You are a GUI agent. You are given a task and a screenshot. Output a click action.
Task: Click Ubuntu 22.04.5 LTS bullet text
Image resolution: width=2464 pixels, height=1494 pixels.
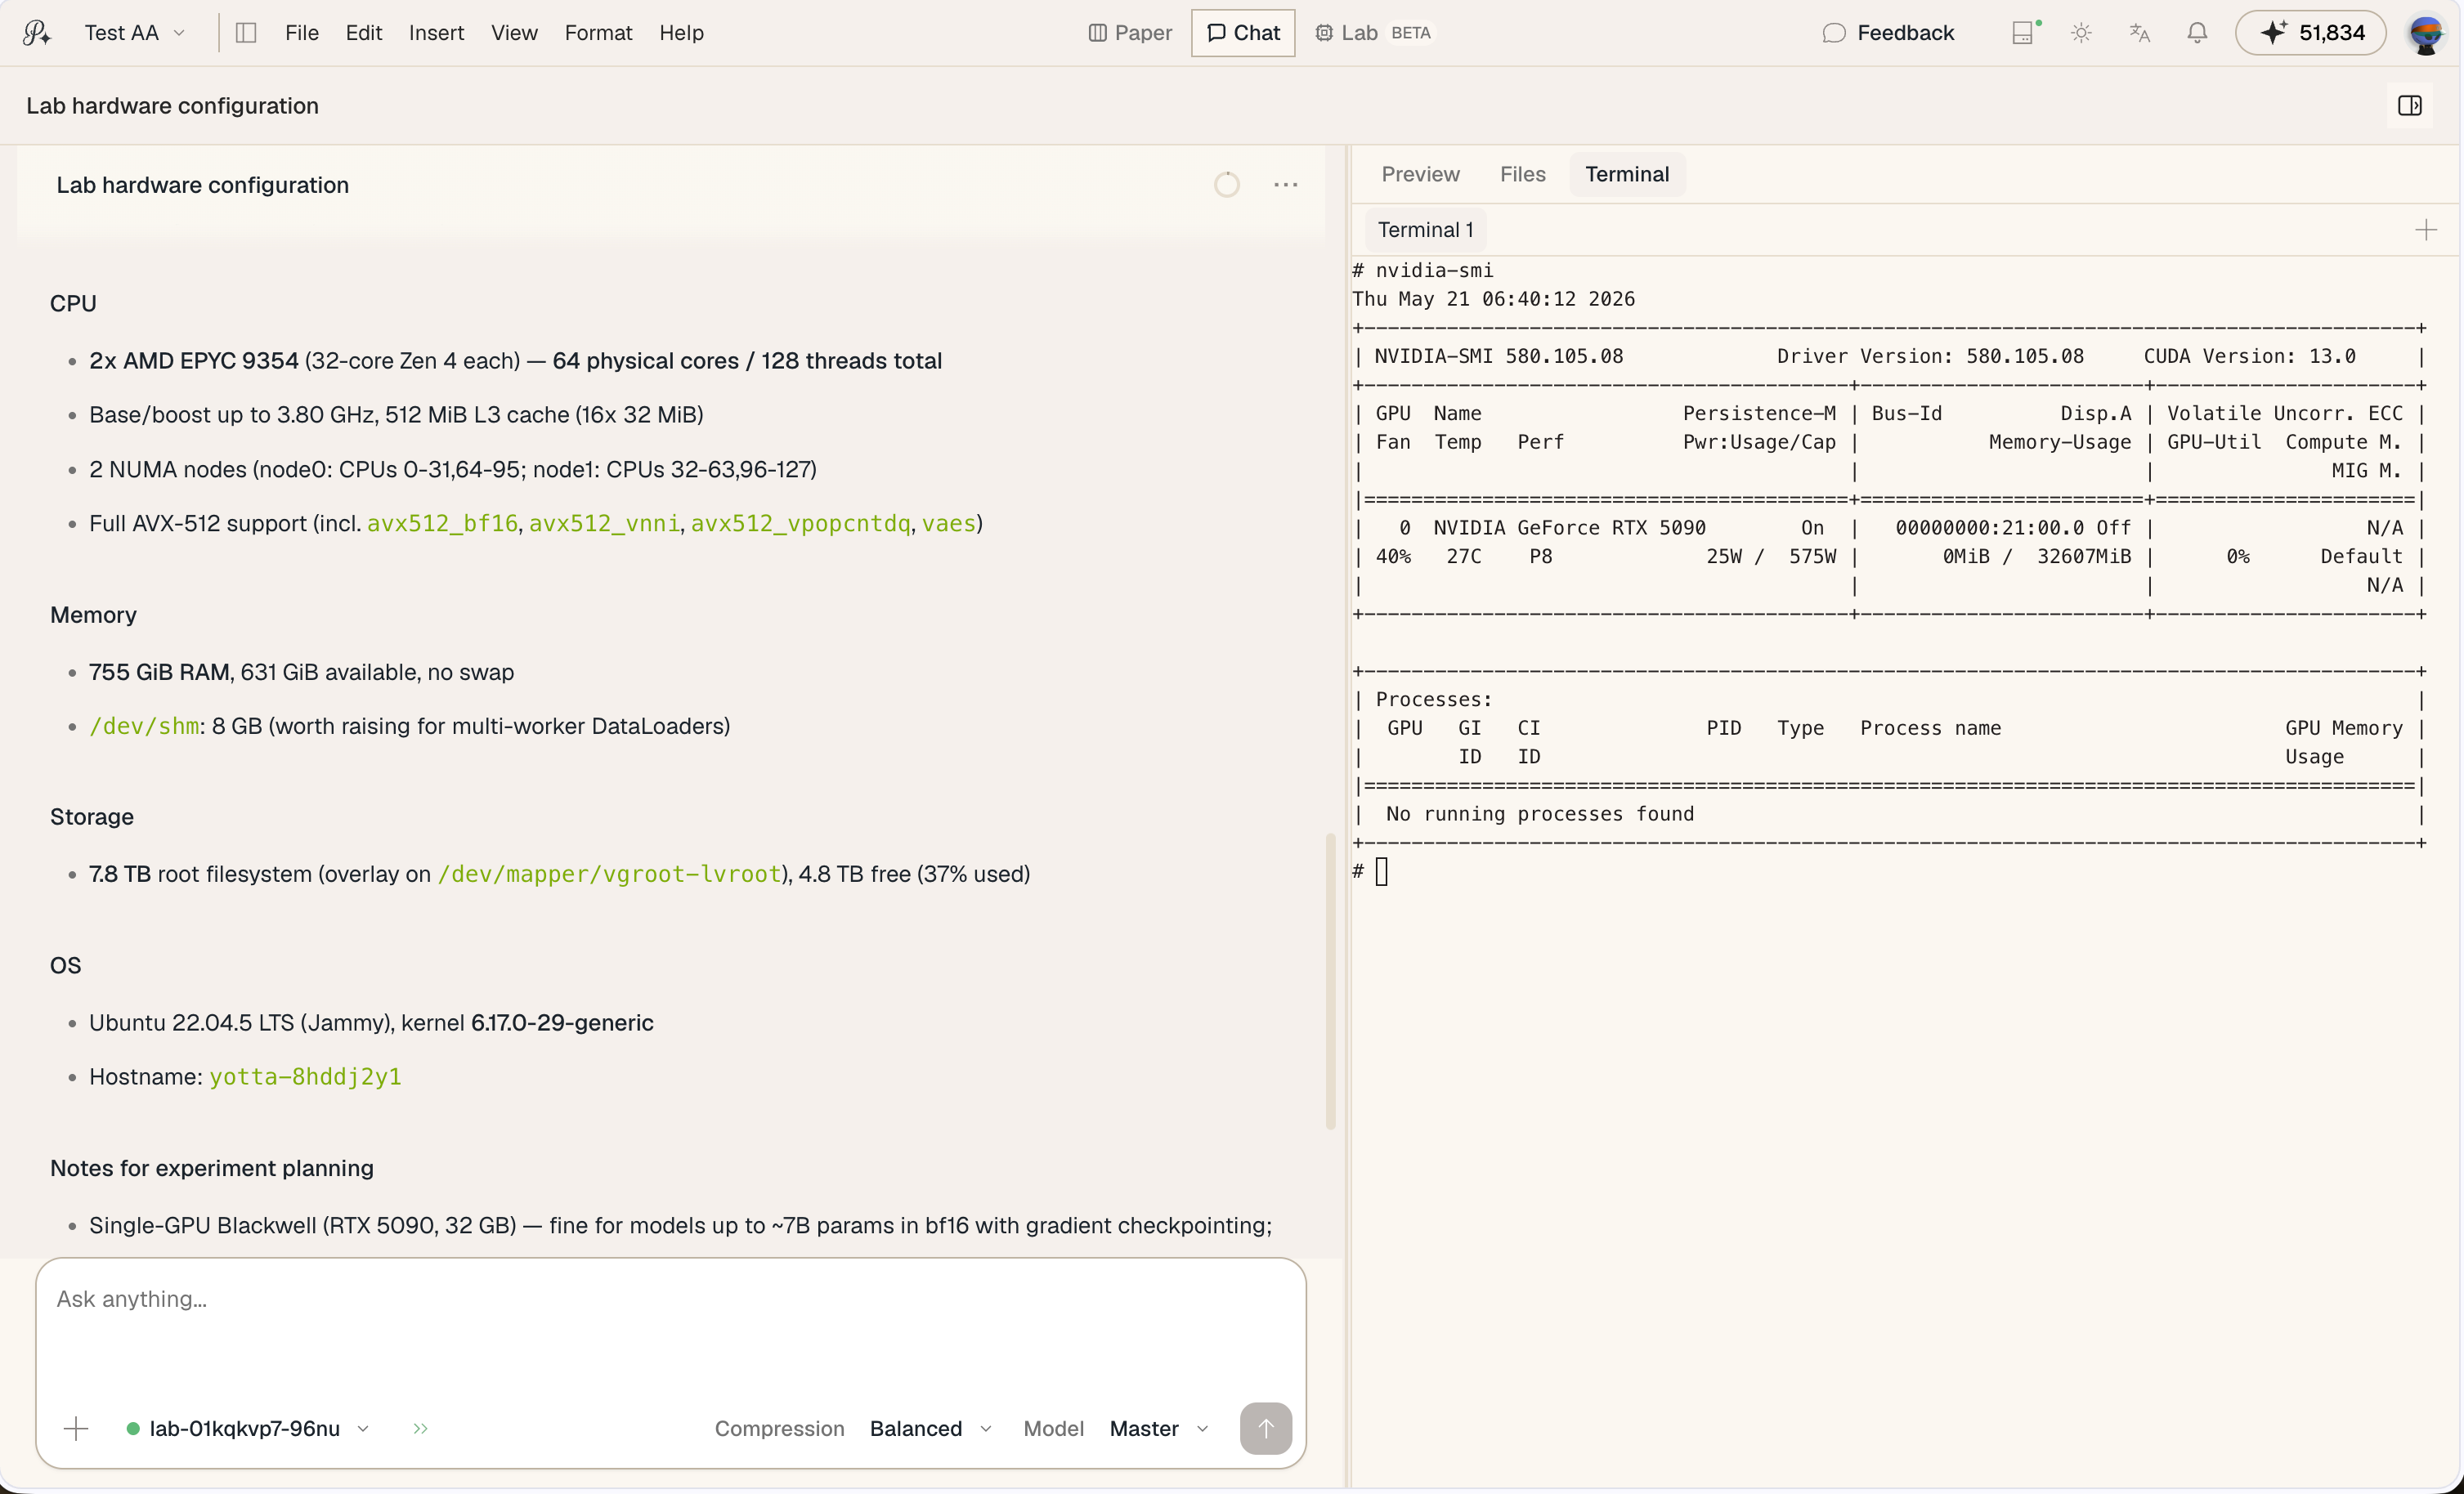coord(371,1023)
